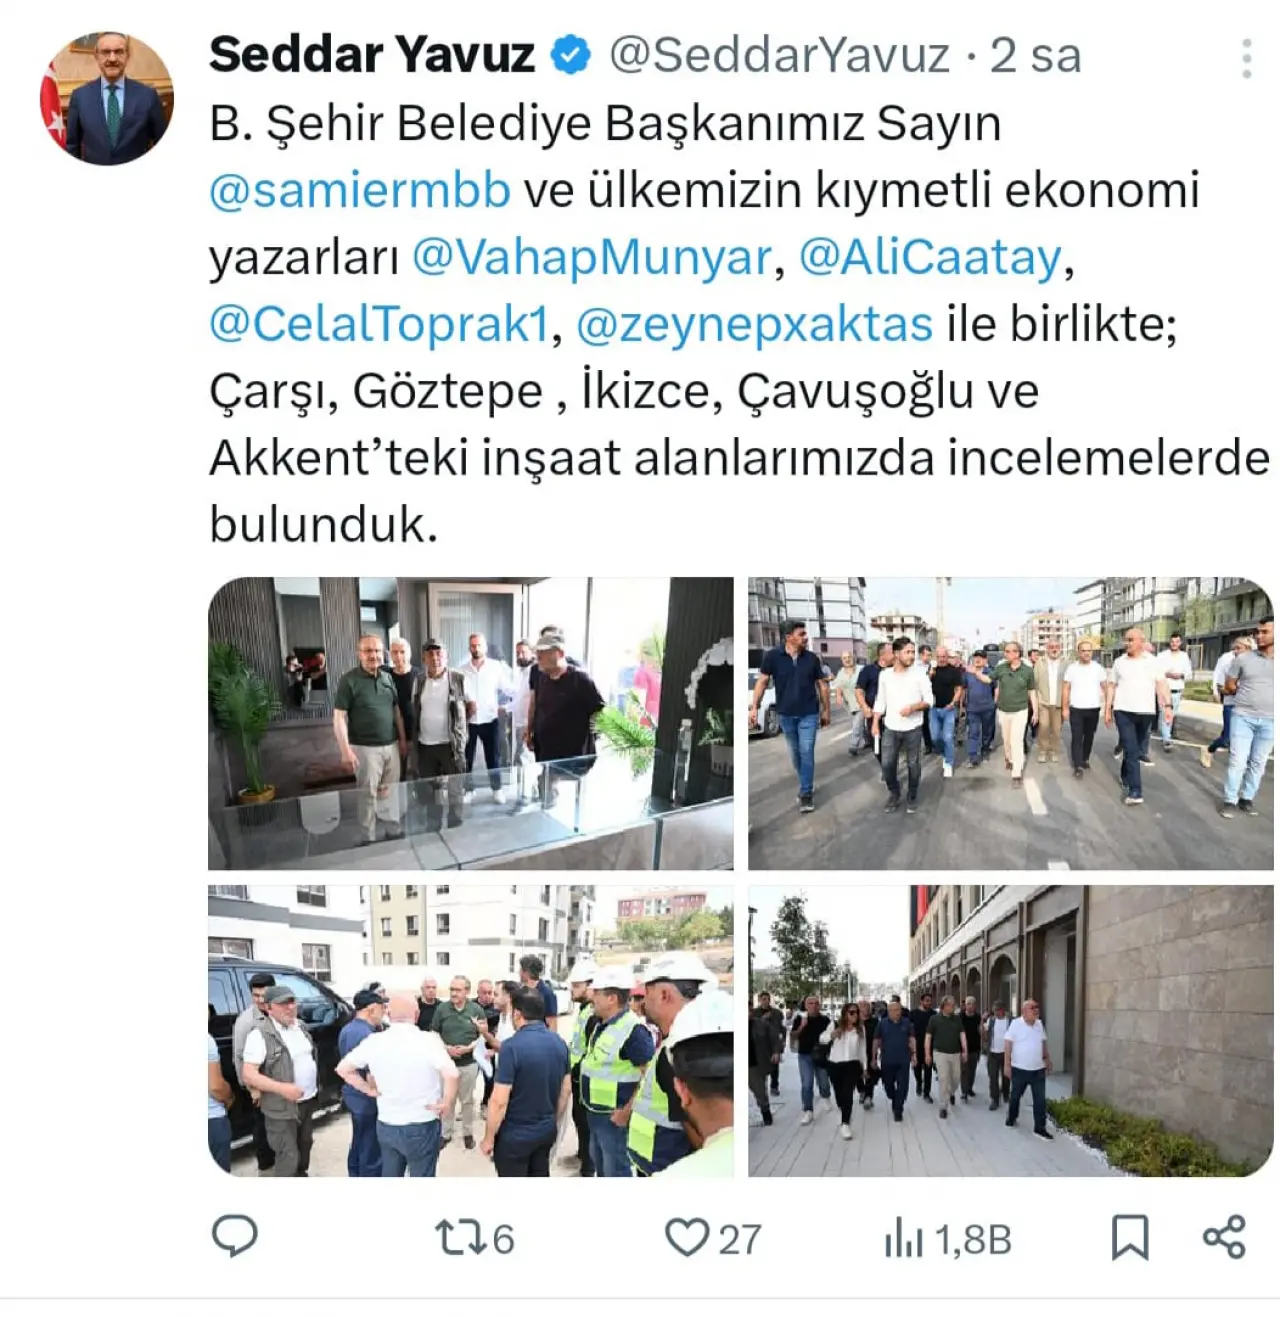Image resolution: width=1280 pixels, height=1317 pixels.
Task: Open the street walking group photo
Action: point(1011,723)
